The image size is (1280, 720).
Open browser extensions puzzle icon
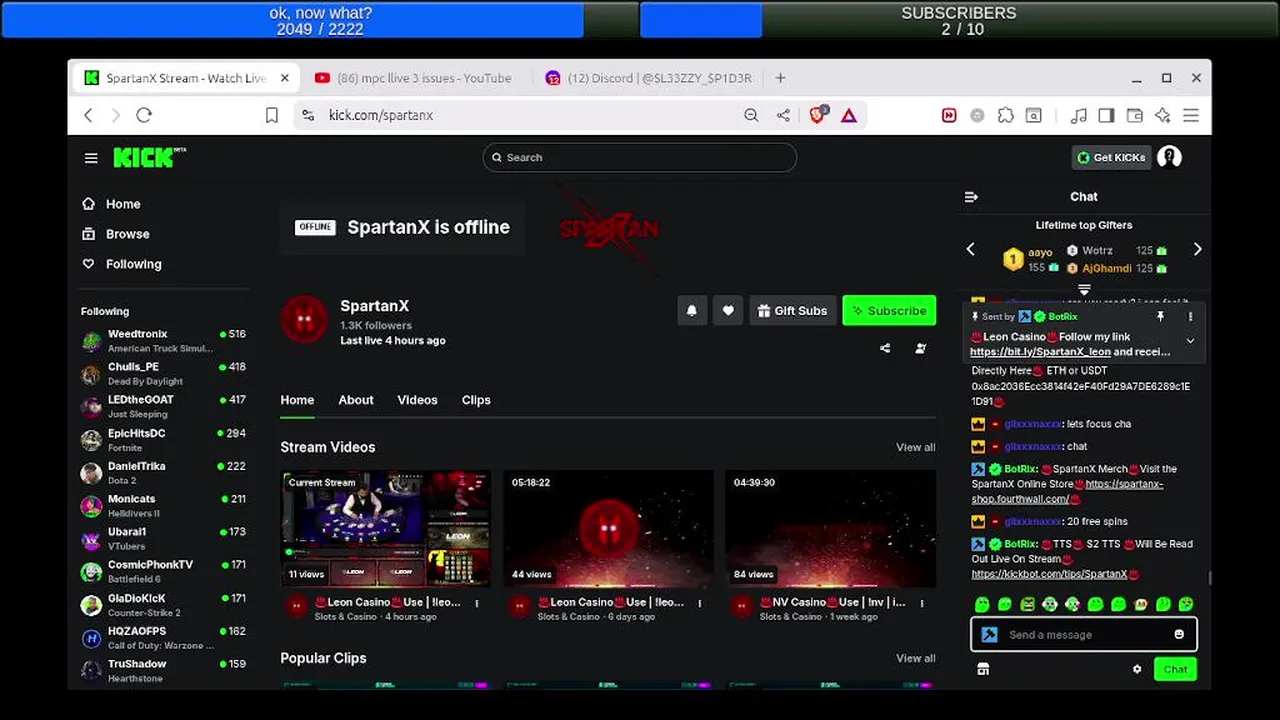(x=1006, y=115)
